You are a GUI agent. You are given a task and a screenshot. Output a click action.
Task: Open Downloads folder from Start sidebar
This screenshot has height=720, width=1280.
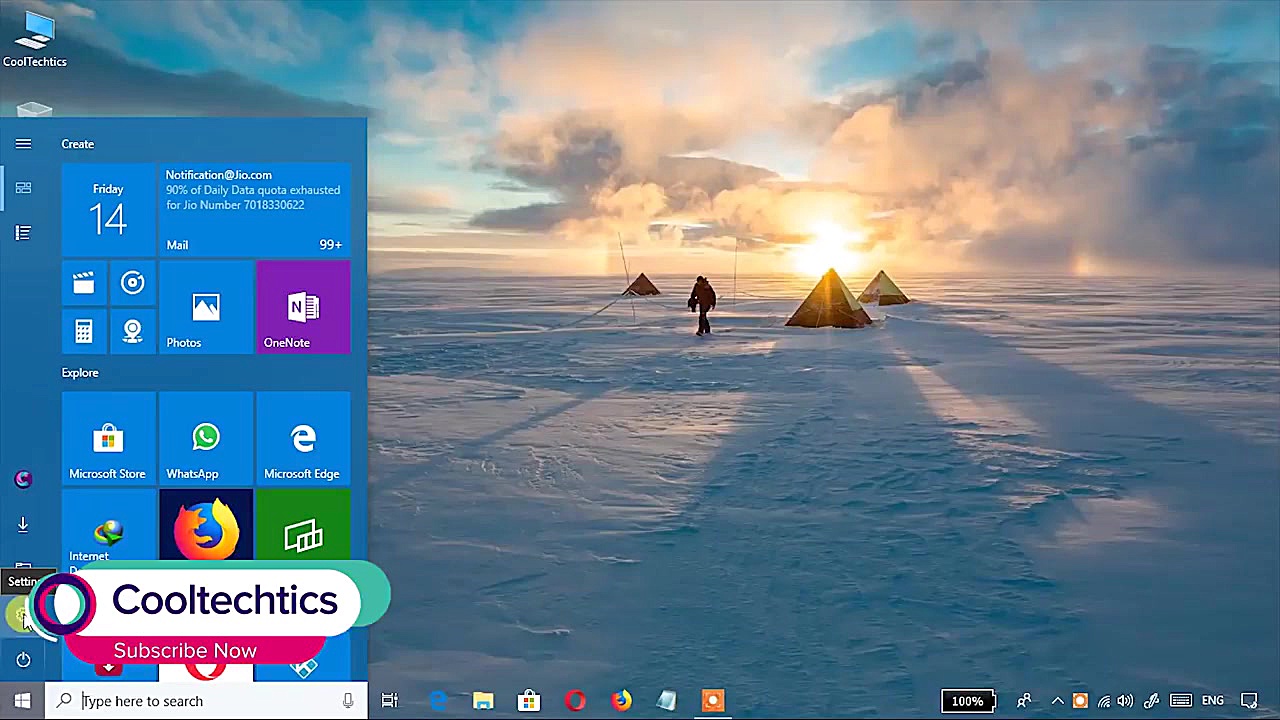pos(23,524)
